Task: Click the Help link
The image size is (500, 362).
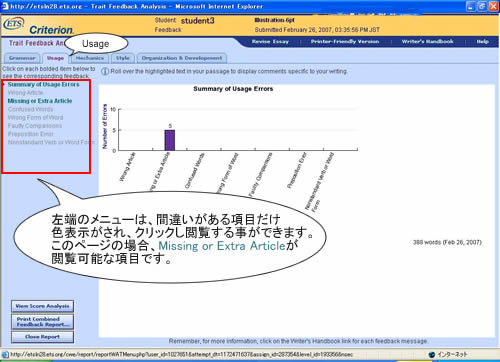Action: click(482, 42)
